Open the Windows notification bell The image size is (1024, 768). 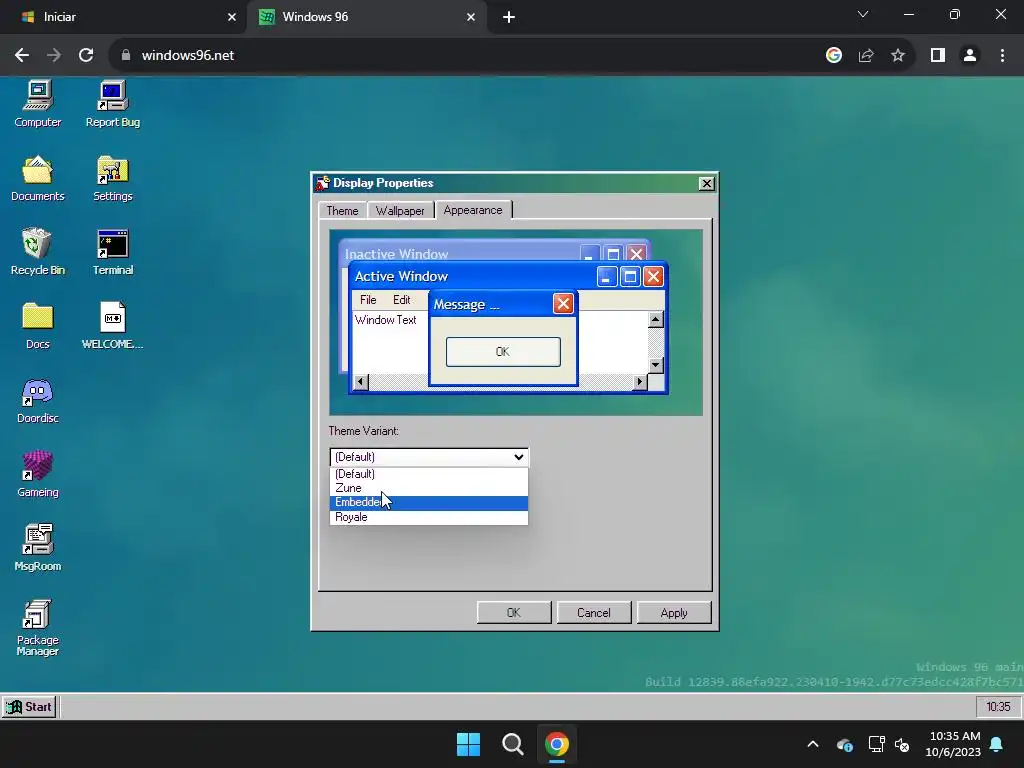tap(997, 744)
